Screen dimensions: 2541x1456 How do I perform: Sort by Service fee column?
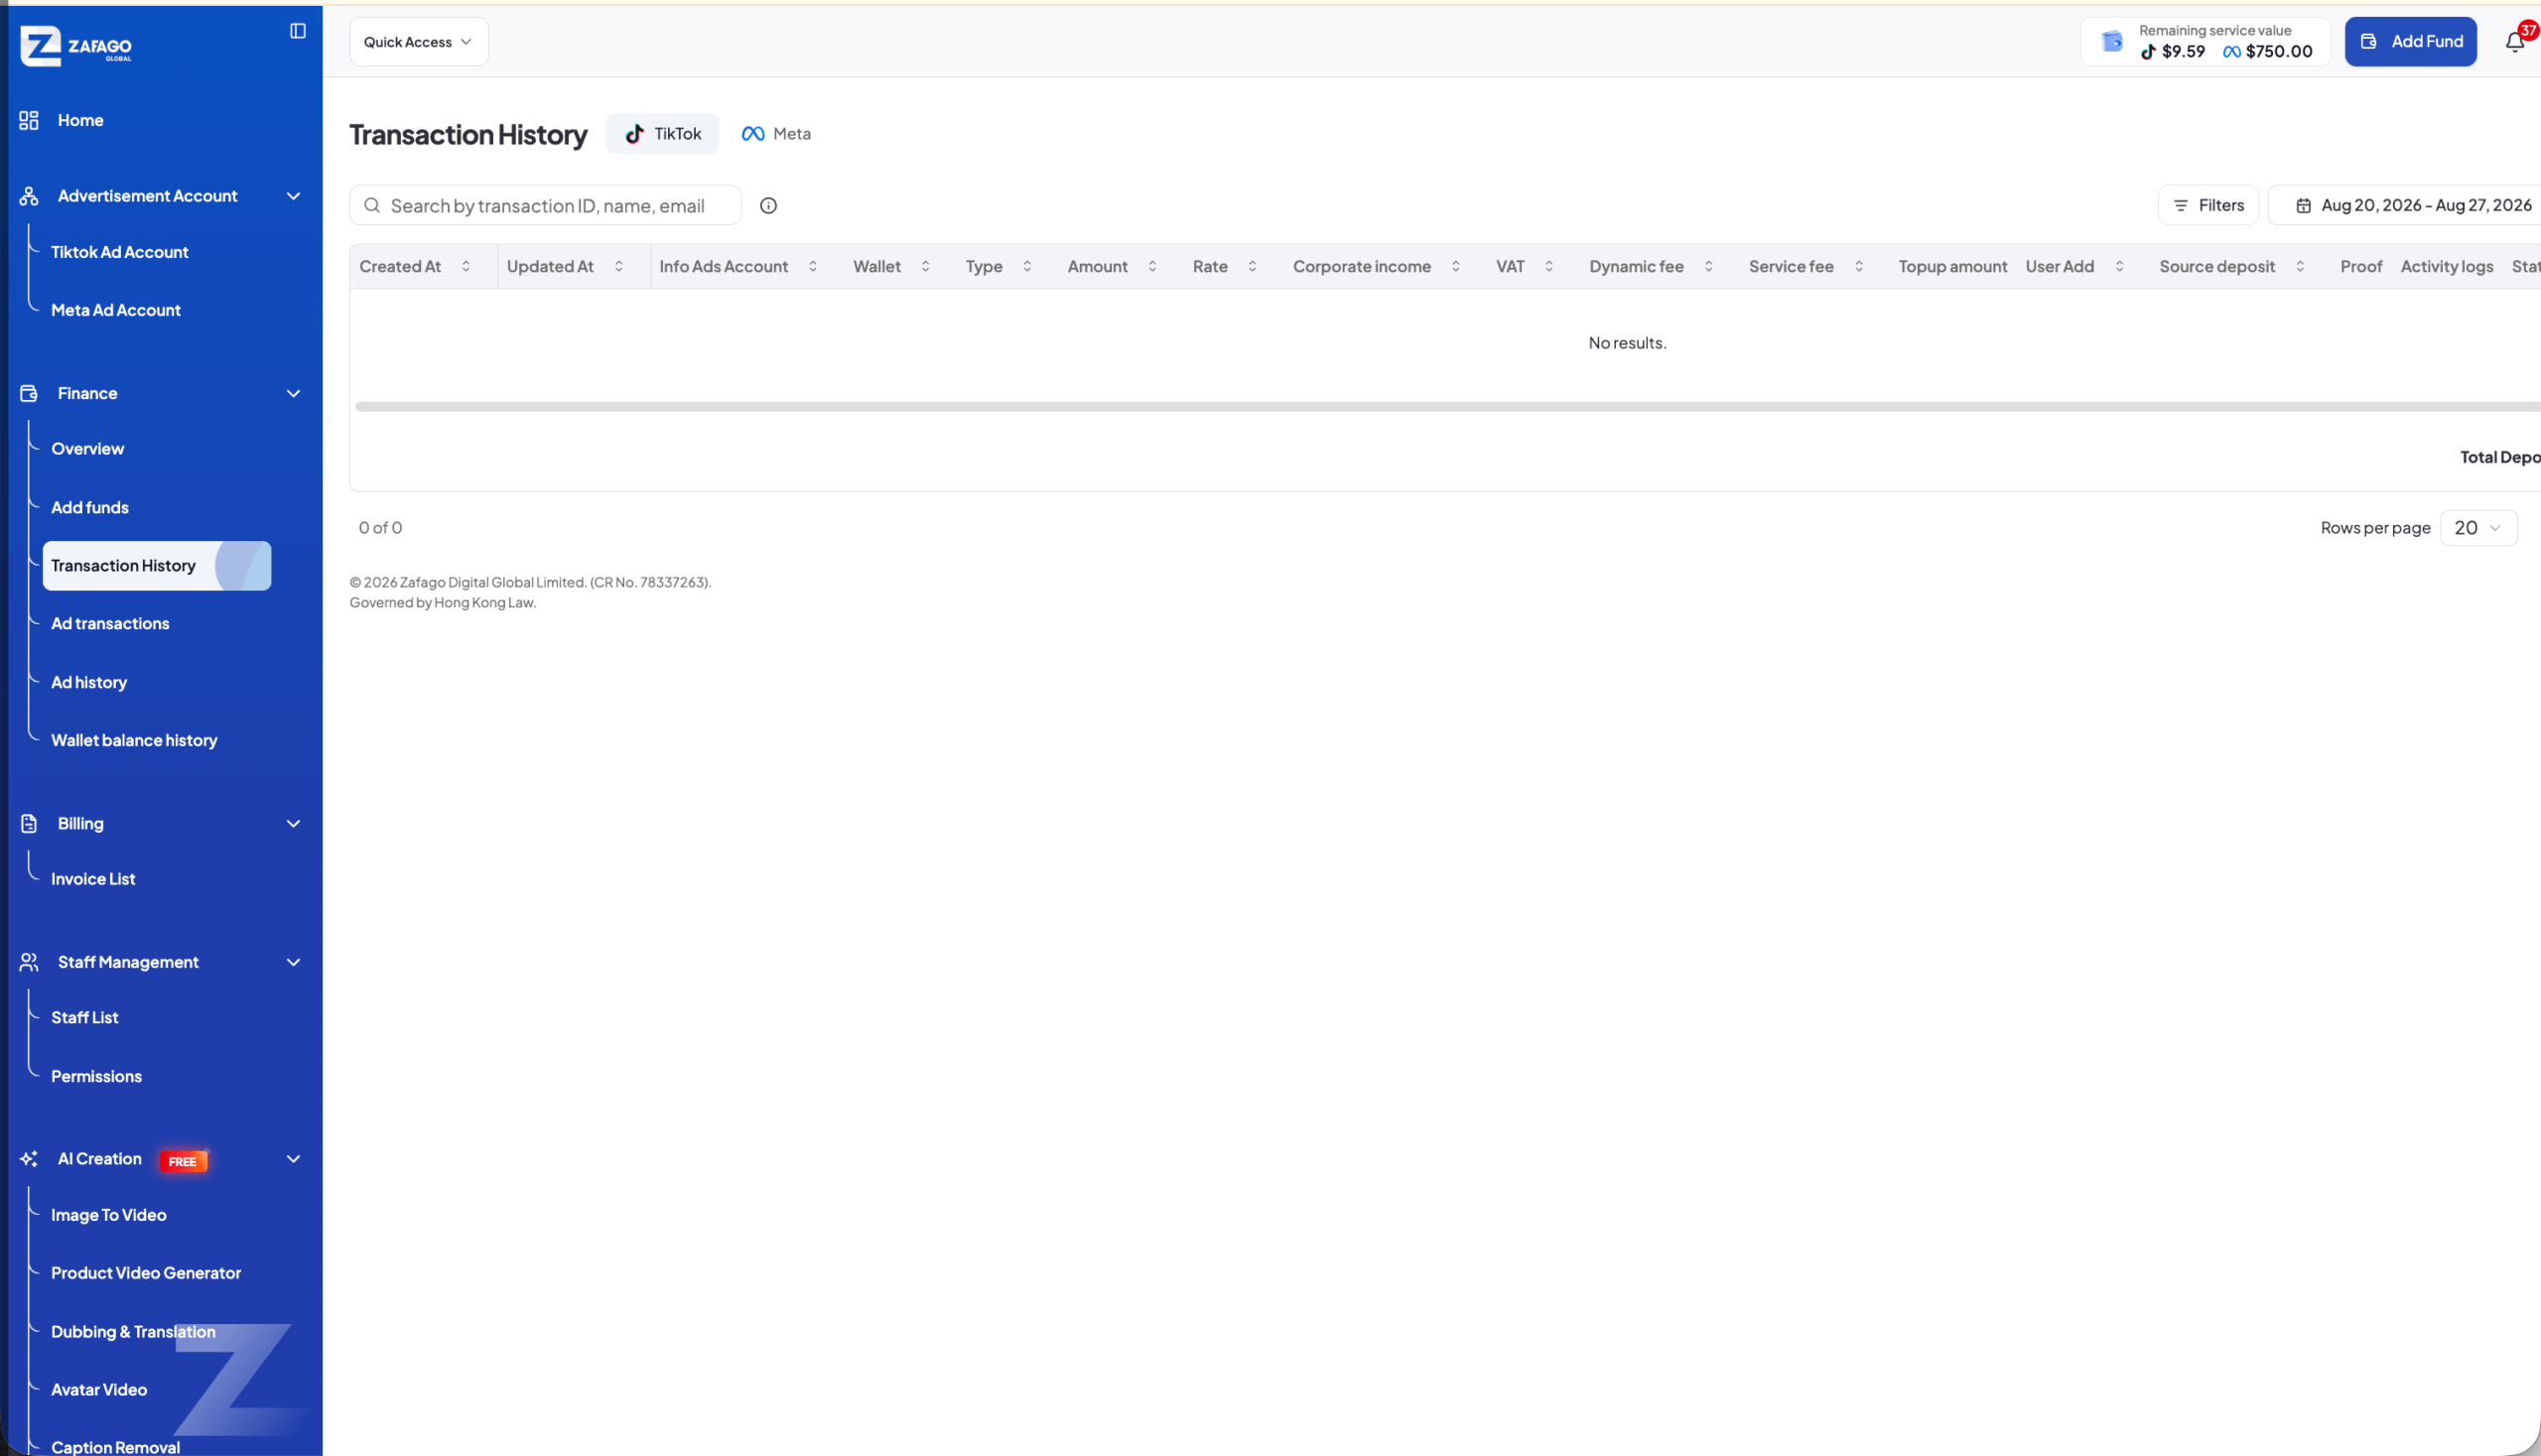(x=1859, y=267)
